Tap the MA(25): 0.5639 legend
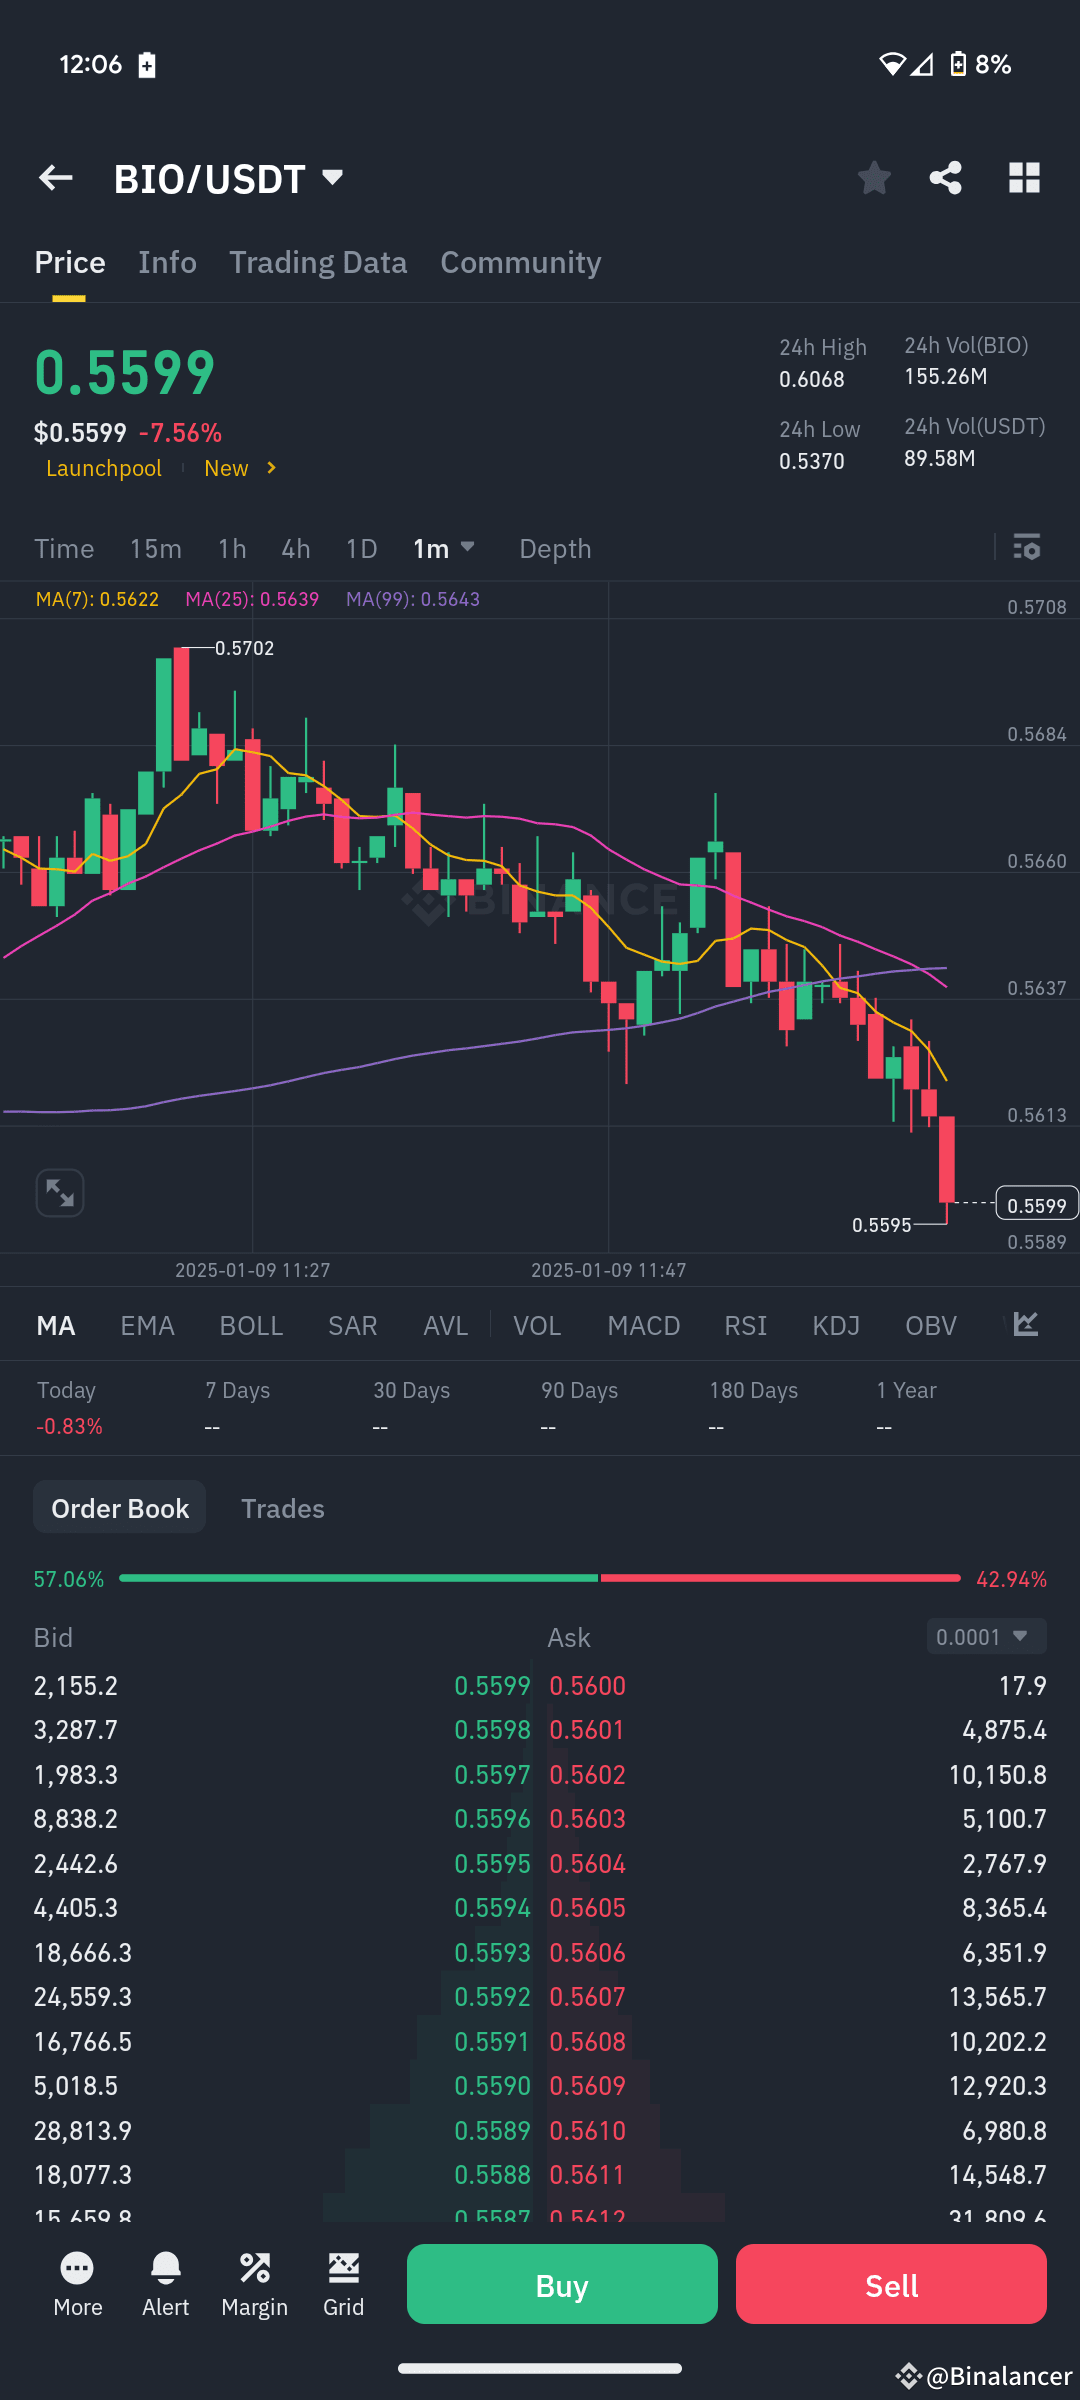1080x2400 pixels. (x=252, y=599)
